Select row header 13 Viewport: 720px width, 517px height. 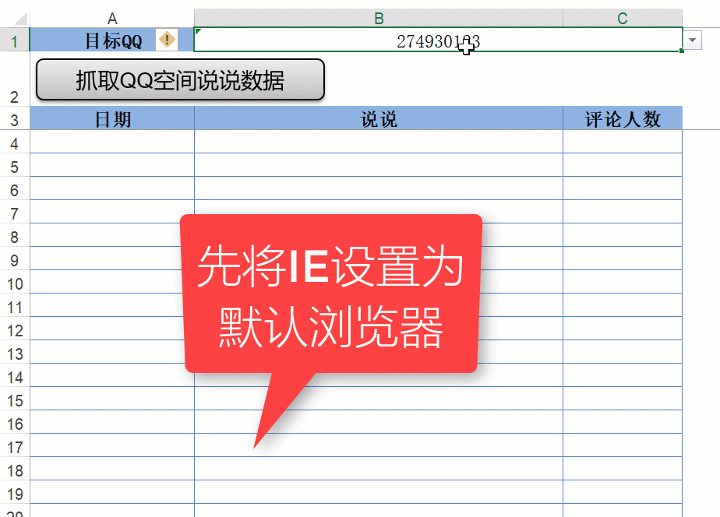(14, 354)
